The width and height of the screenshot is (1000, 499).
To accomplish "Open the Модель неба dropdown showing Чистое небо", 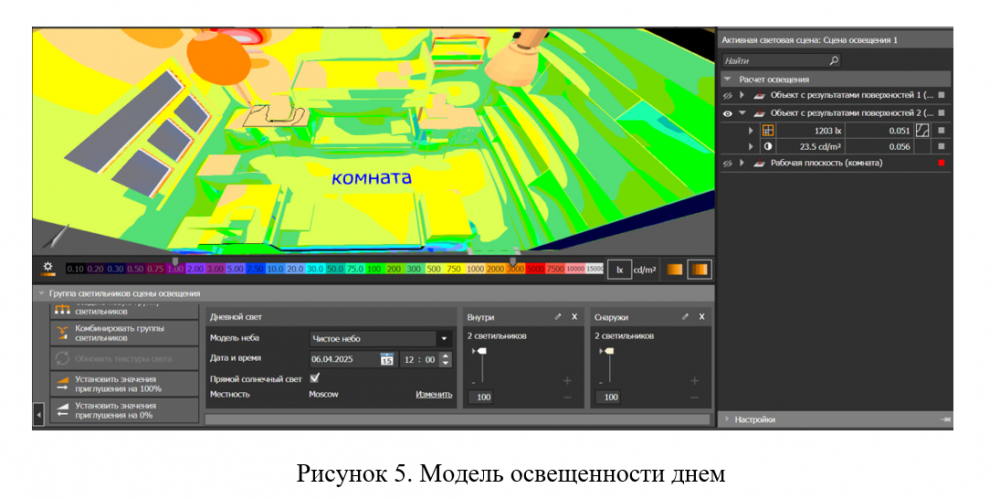I will (381, 338).
